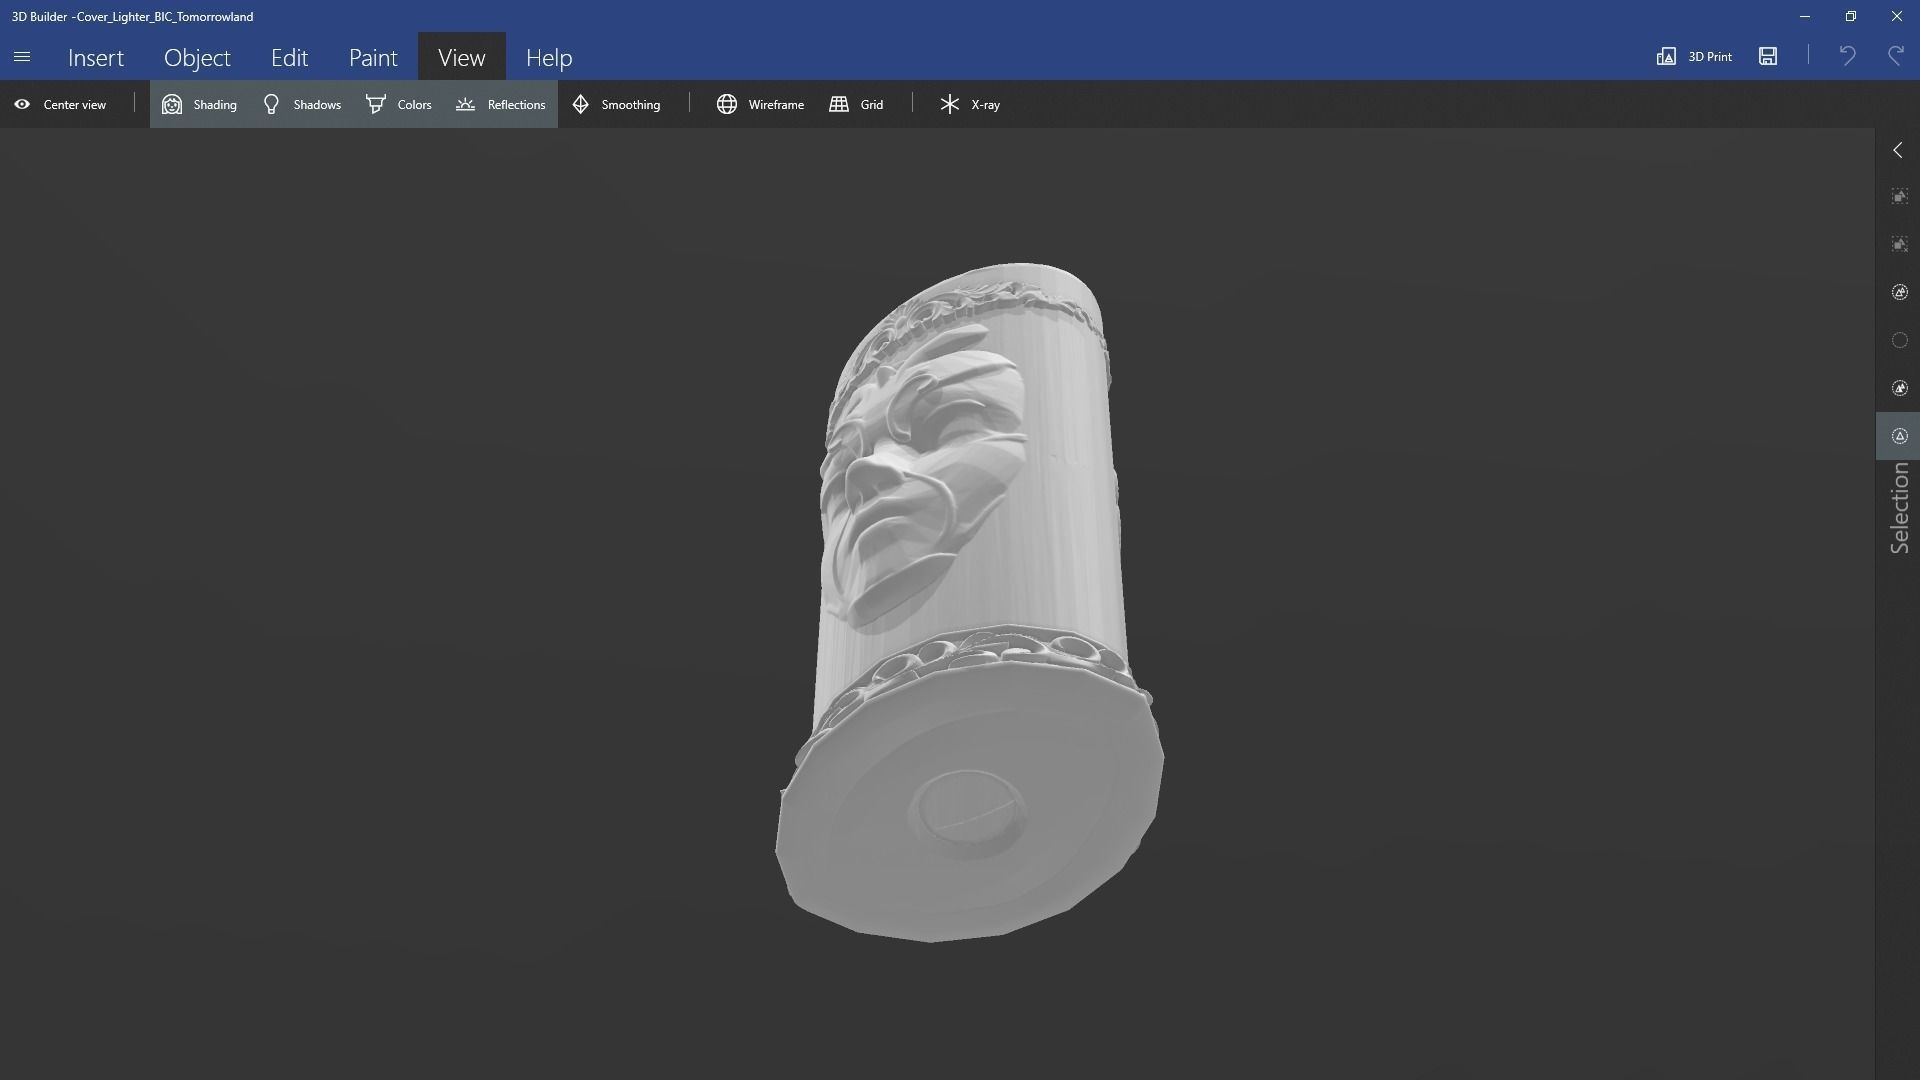Expand the Selection side panel

tap(1897, 150)
